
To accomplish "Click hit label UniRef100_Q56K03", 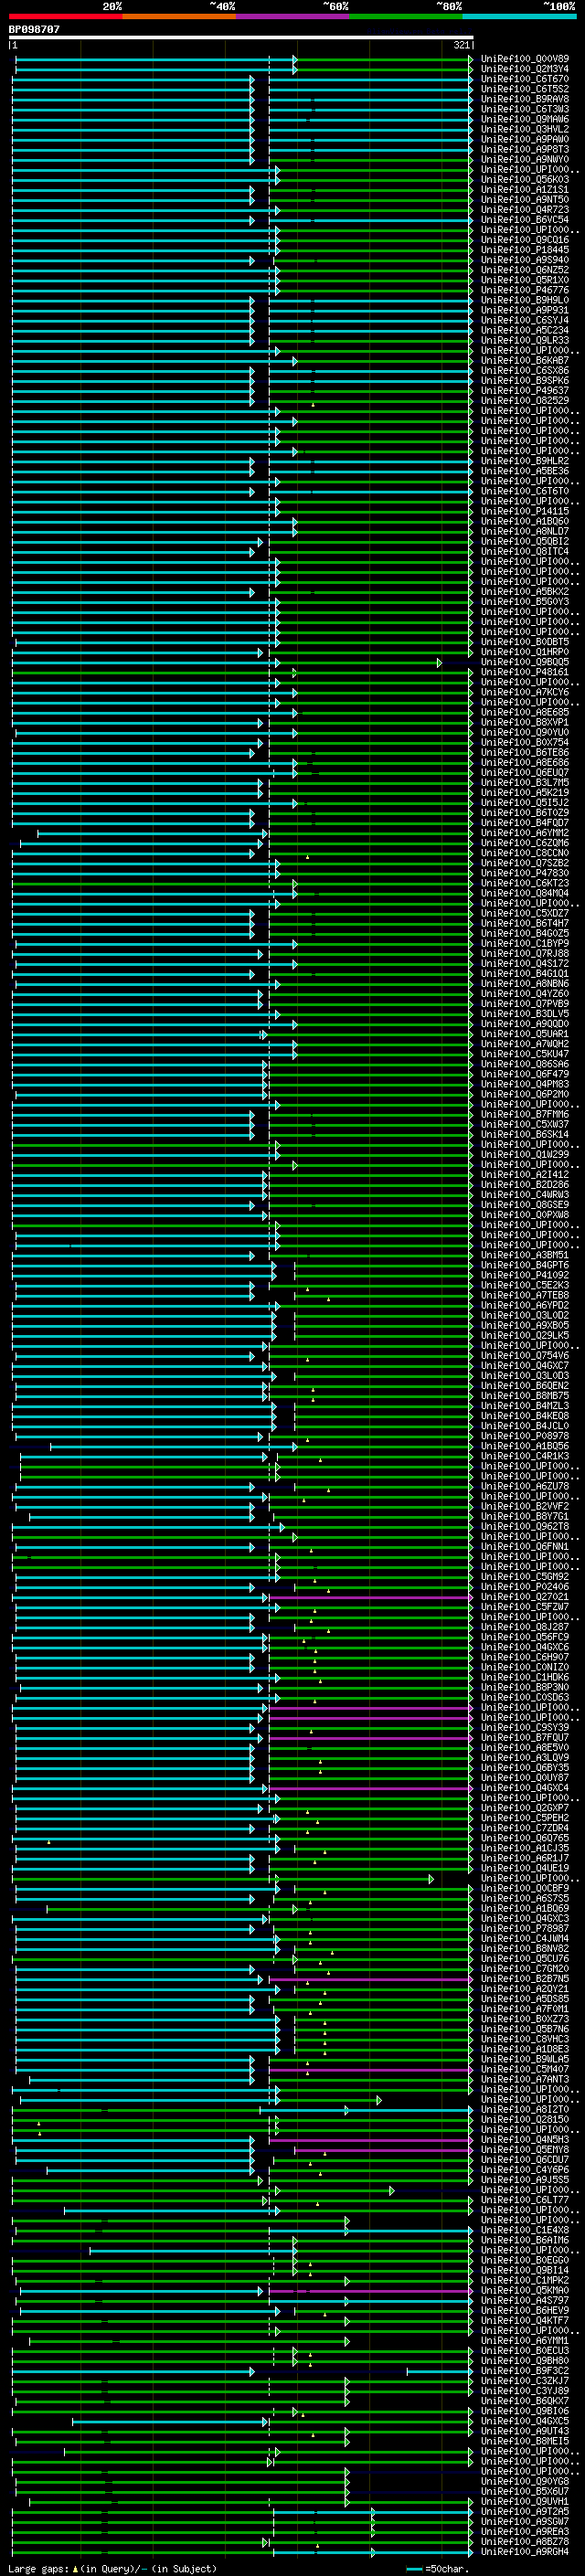I will [525, 180].
